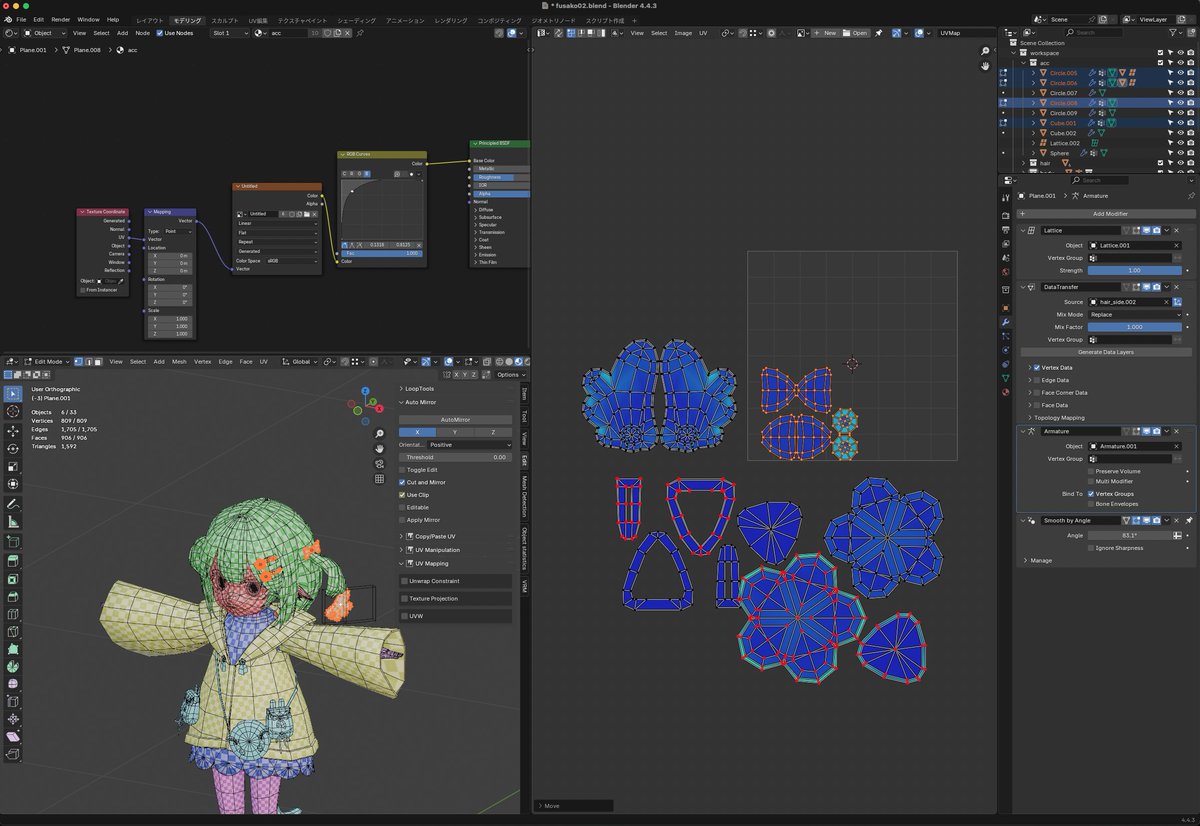
Task: Open the Mesh menu in 3D viewport
Action: coord(179,362)
